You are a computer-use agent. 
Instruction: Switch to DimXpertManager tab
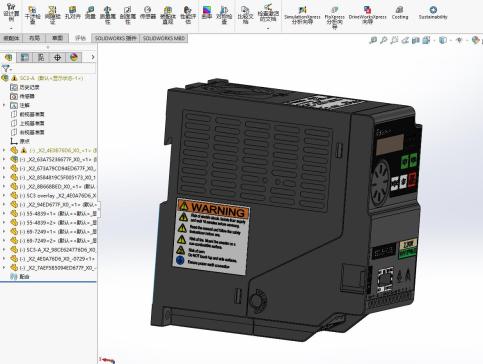point(58,57)
